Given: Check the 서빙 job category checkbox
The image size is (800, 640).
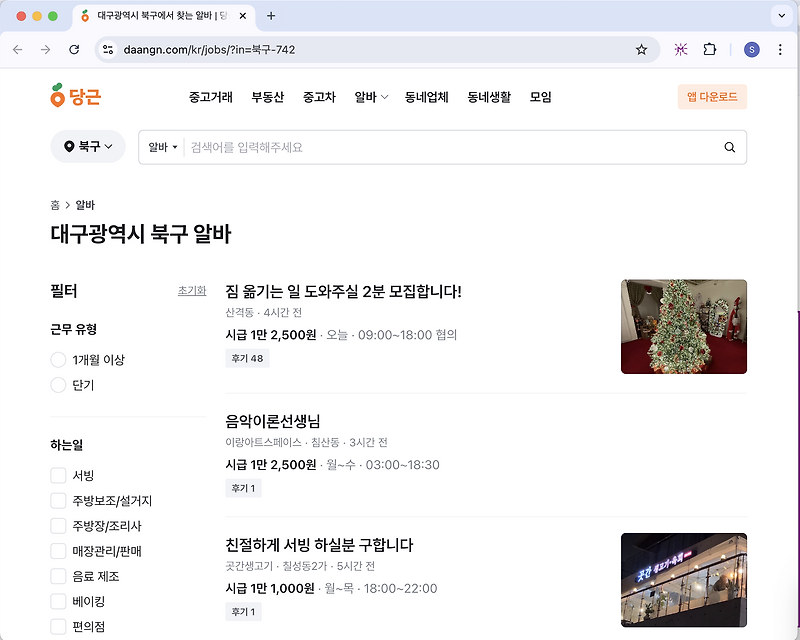Looking at the screenshot, I should pos(58,476).
